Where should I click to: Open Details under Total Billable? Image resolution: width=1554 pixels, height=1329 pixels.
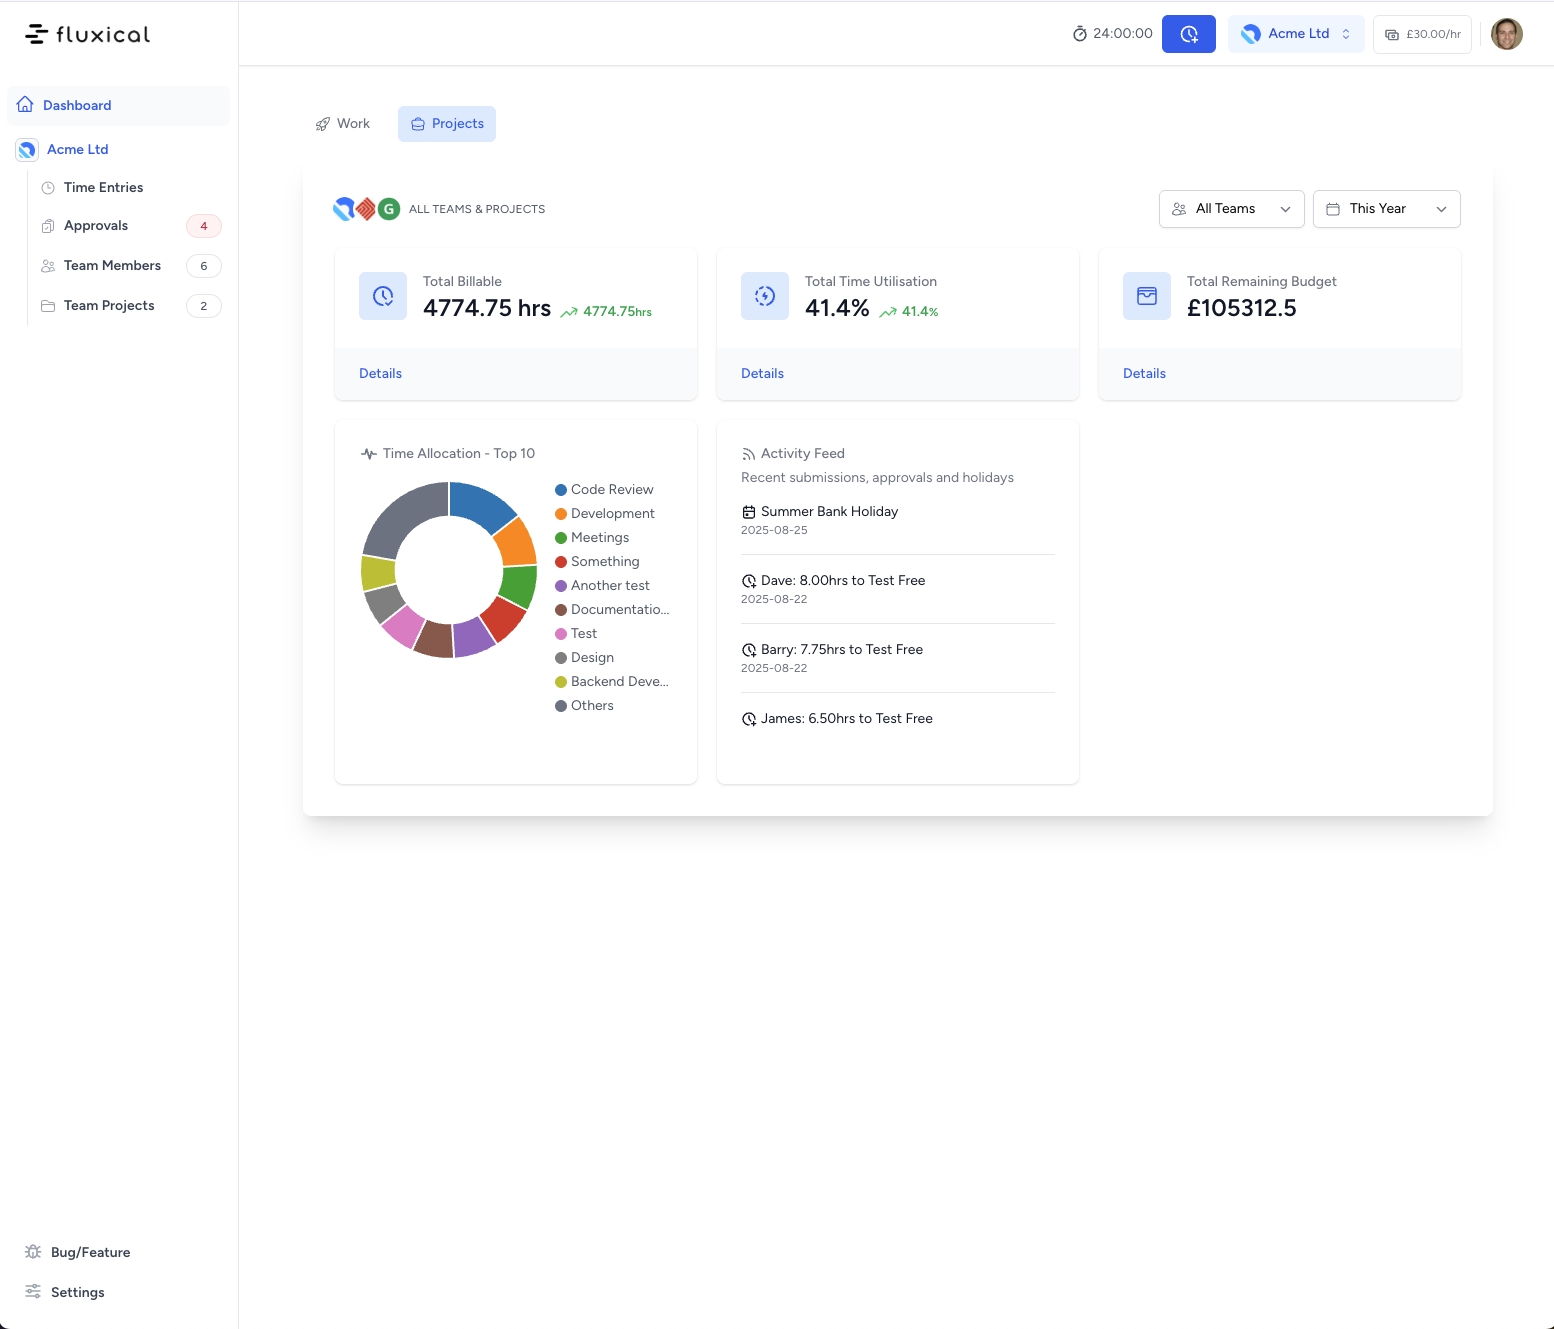point(380,373)
